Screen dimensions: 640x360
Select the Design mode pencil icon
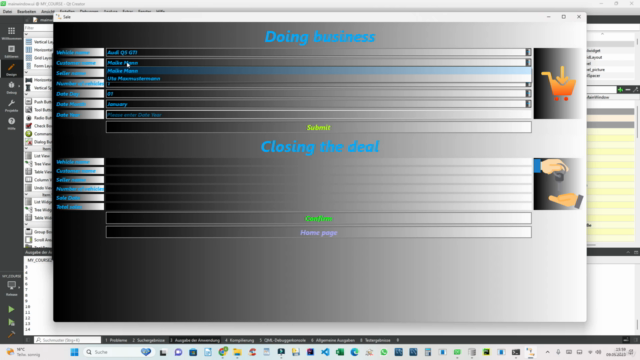(11, 69)
